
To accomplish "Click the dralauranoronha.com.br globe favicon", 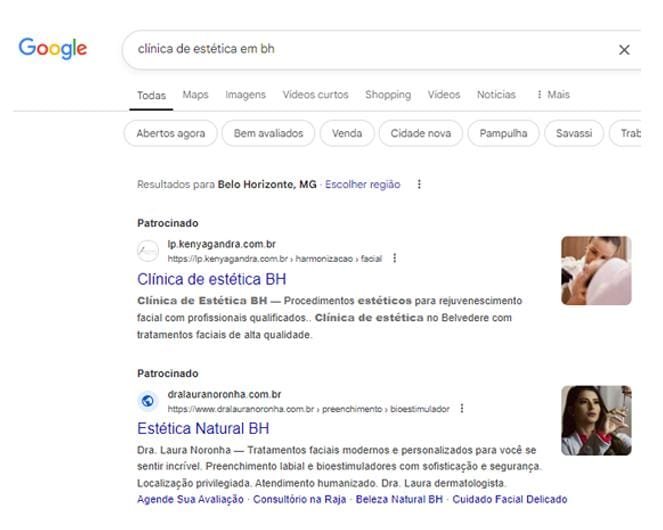I will pos(148,401).
